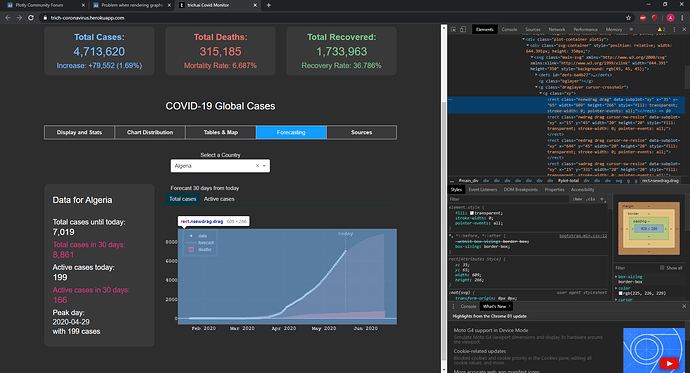
Task: Toggle the :hov element state button
Action: coord(577,199)
